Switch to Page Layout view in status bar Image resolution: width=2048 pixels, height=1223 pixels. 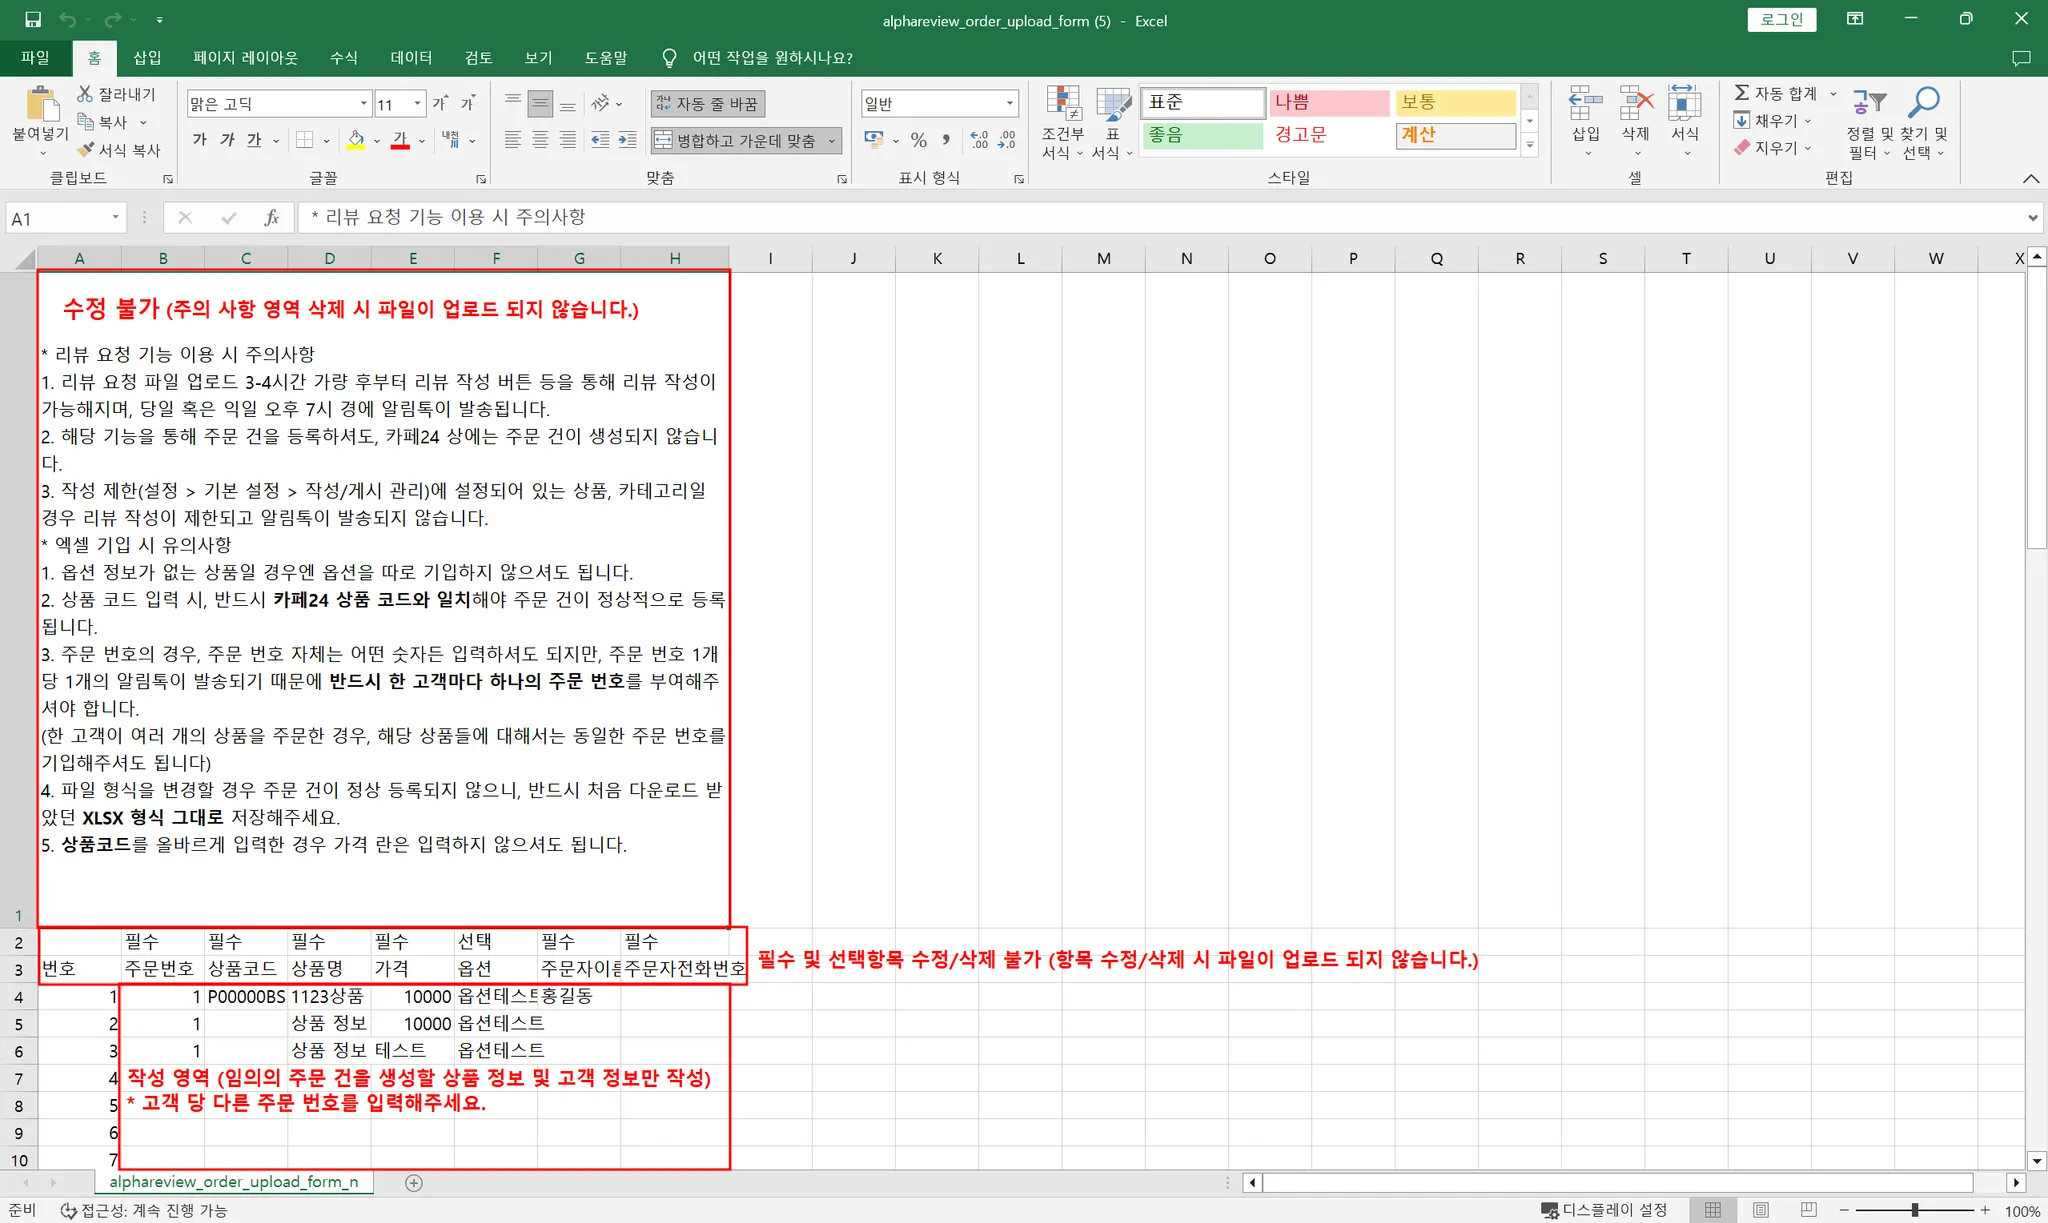(x=1761, y=1210)
